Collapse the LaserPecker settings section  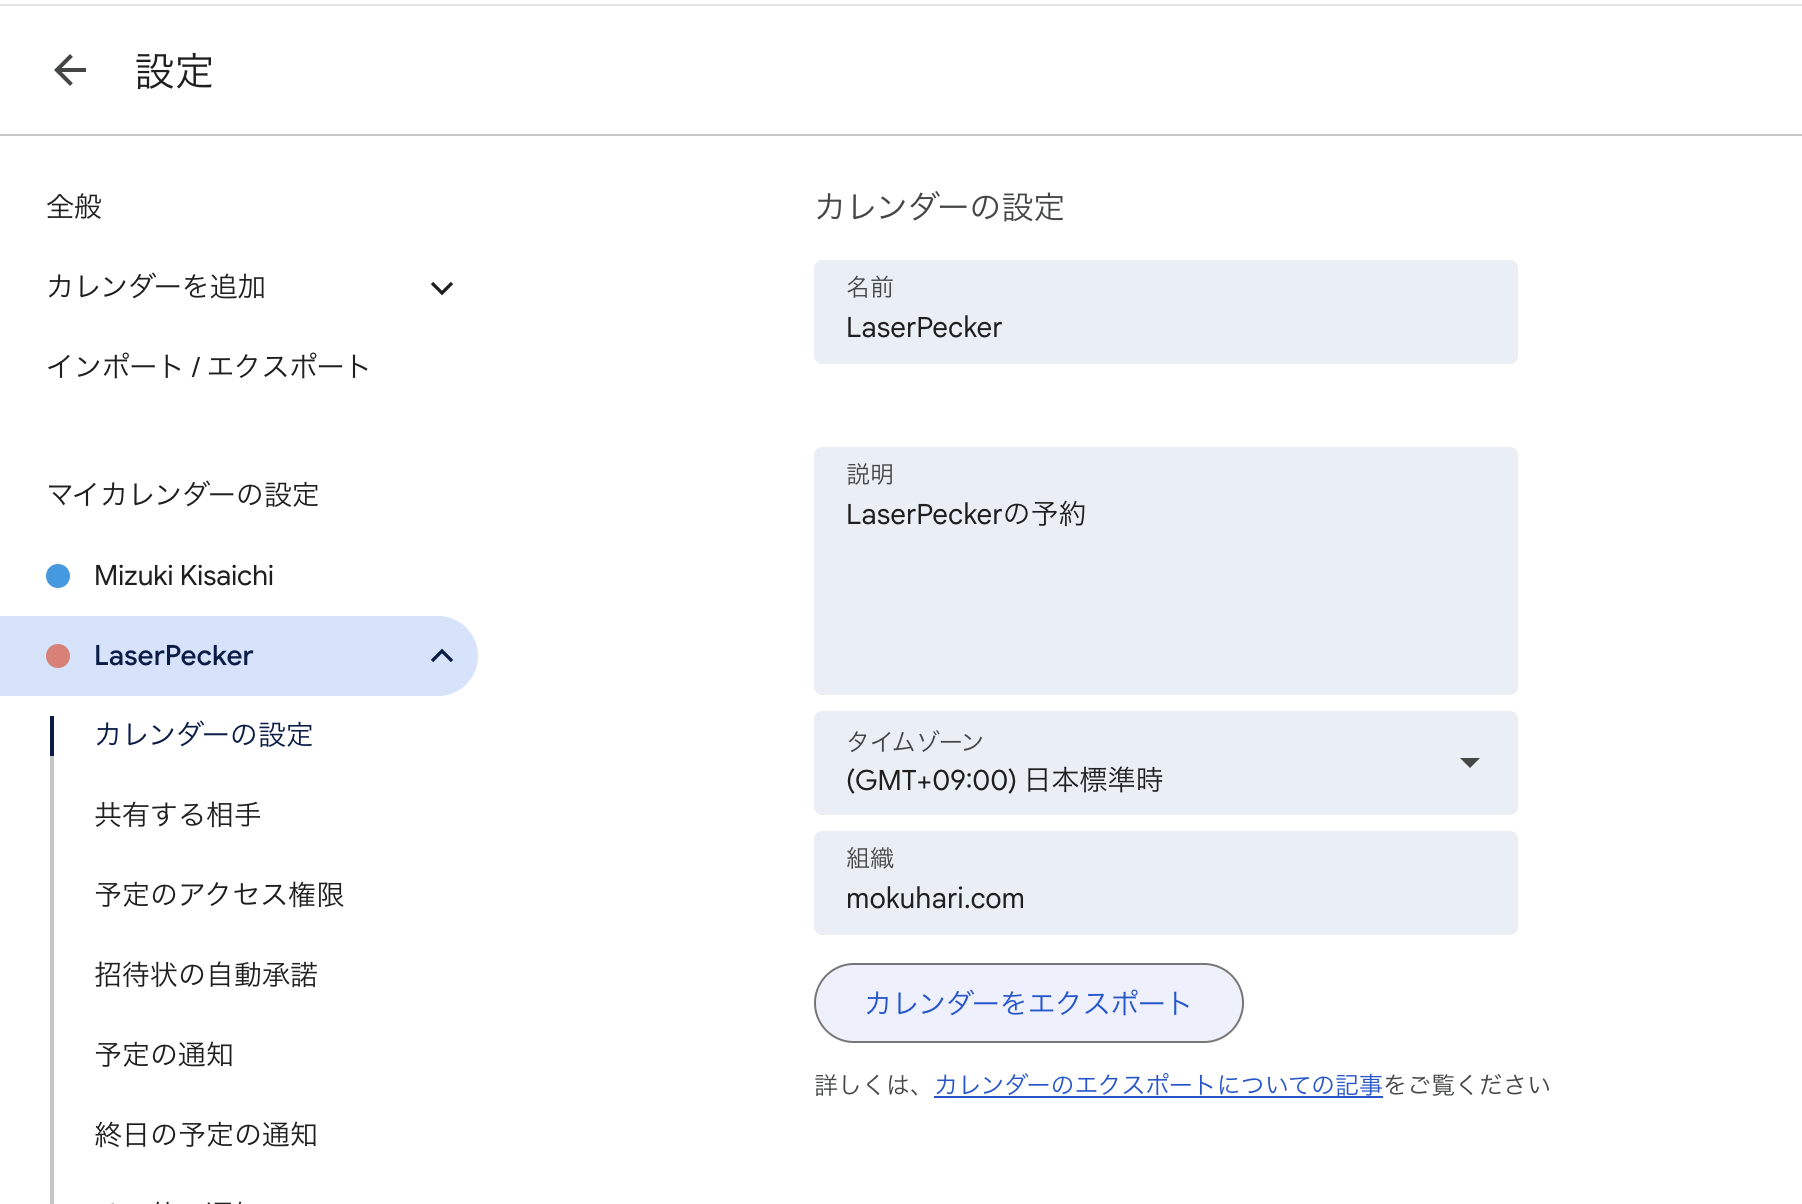(441, 656)
